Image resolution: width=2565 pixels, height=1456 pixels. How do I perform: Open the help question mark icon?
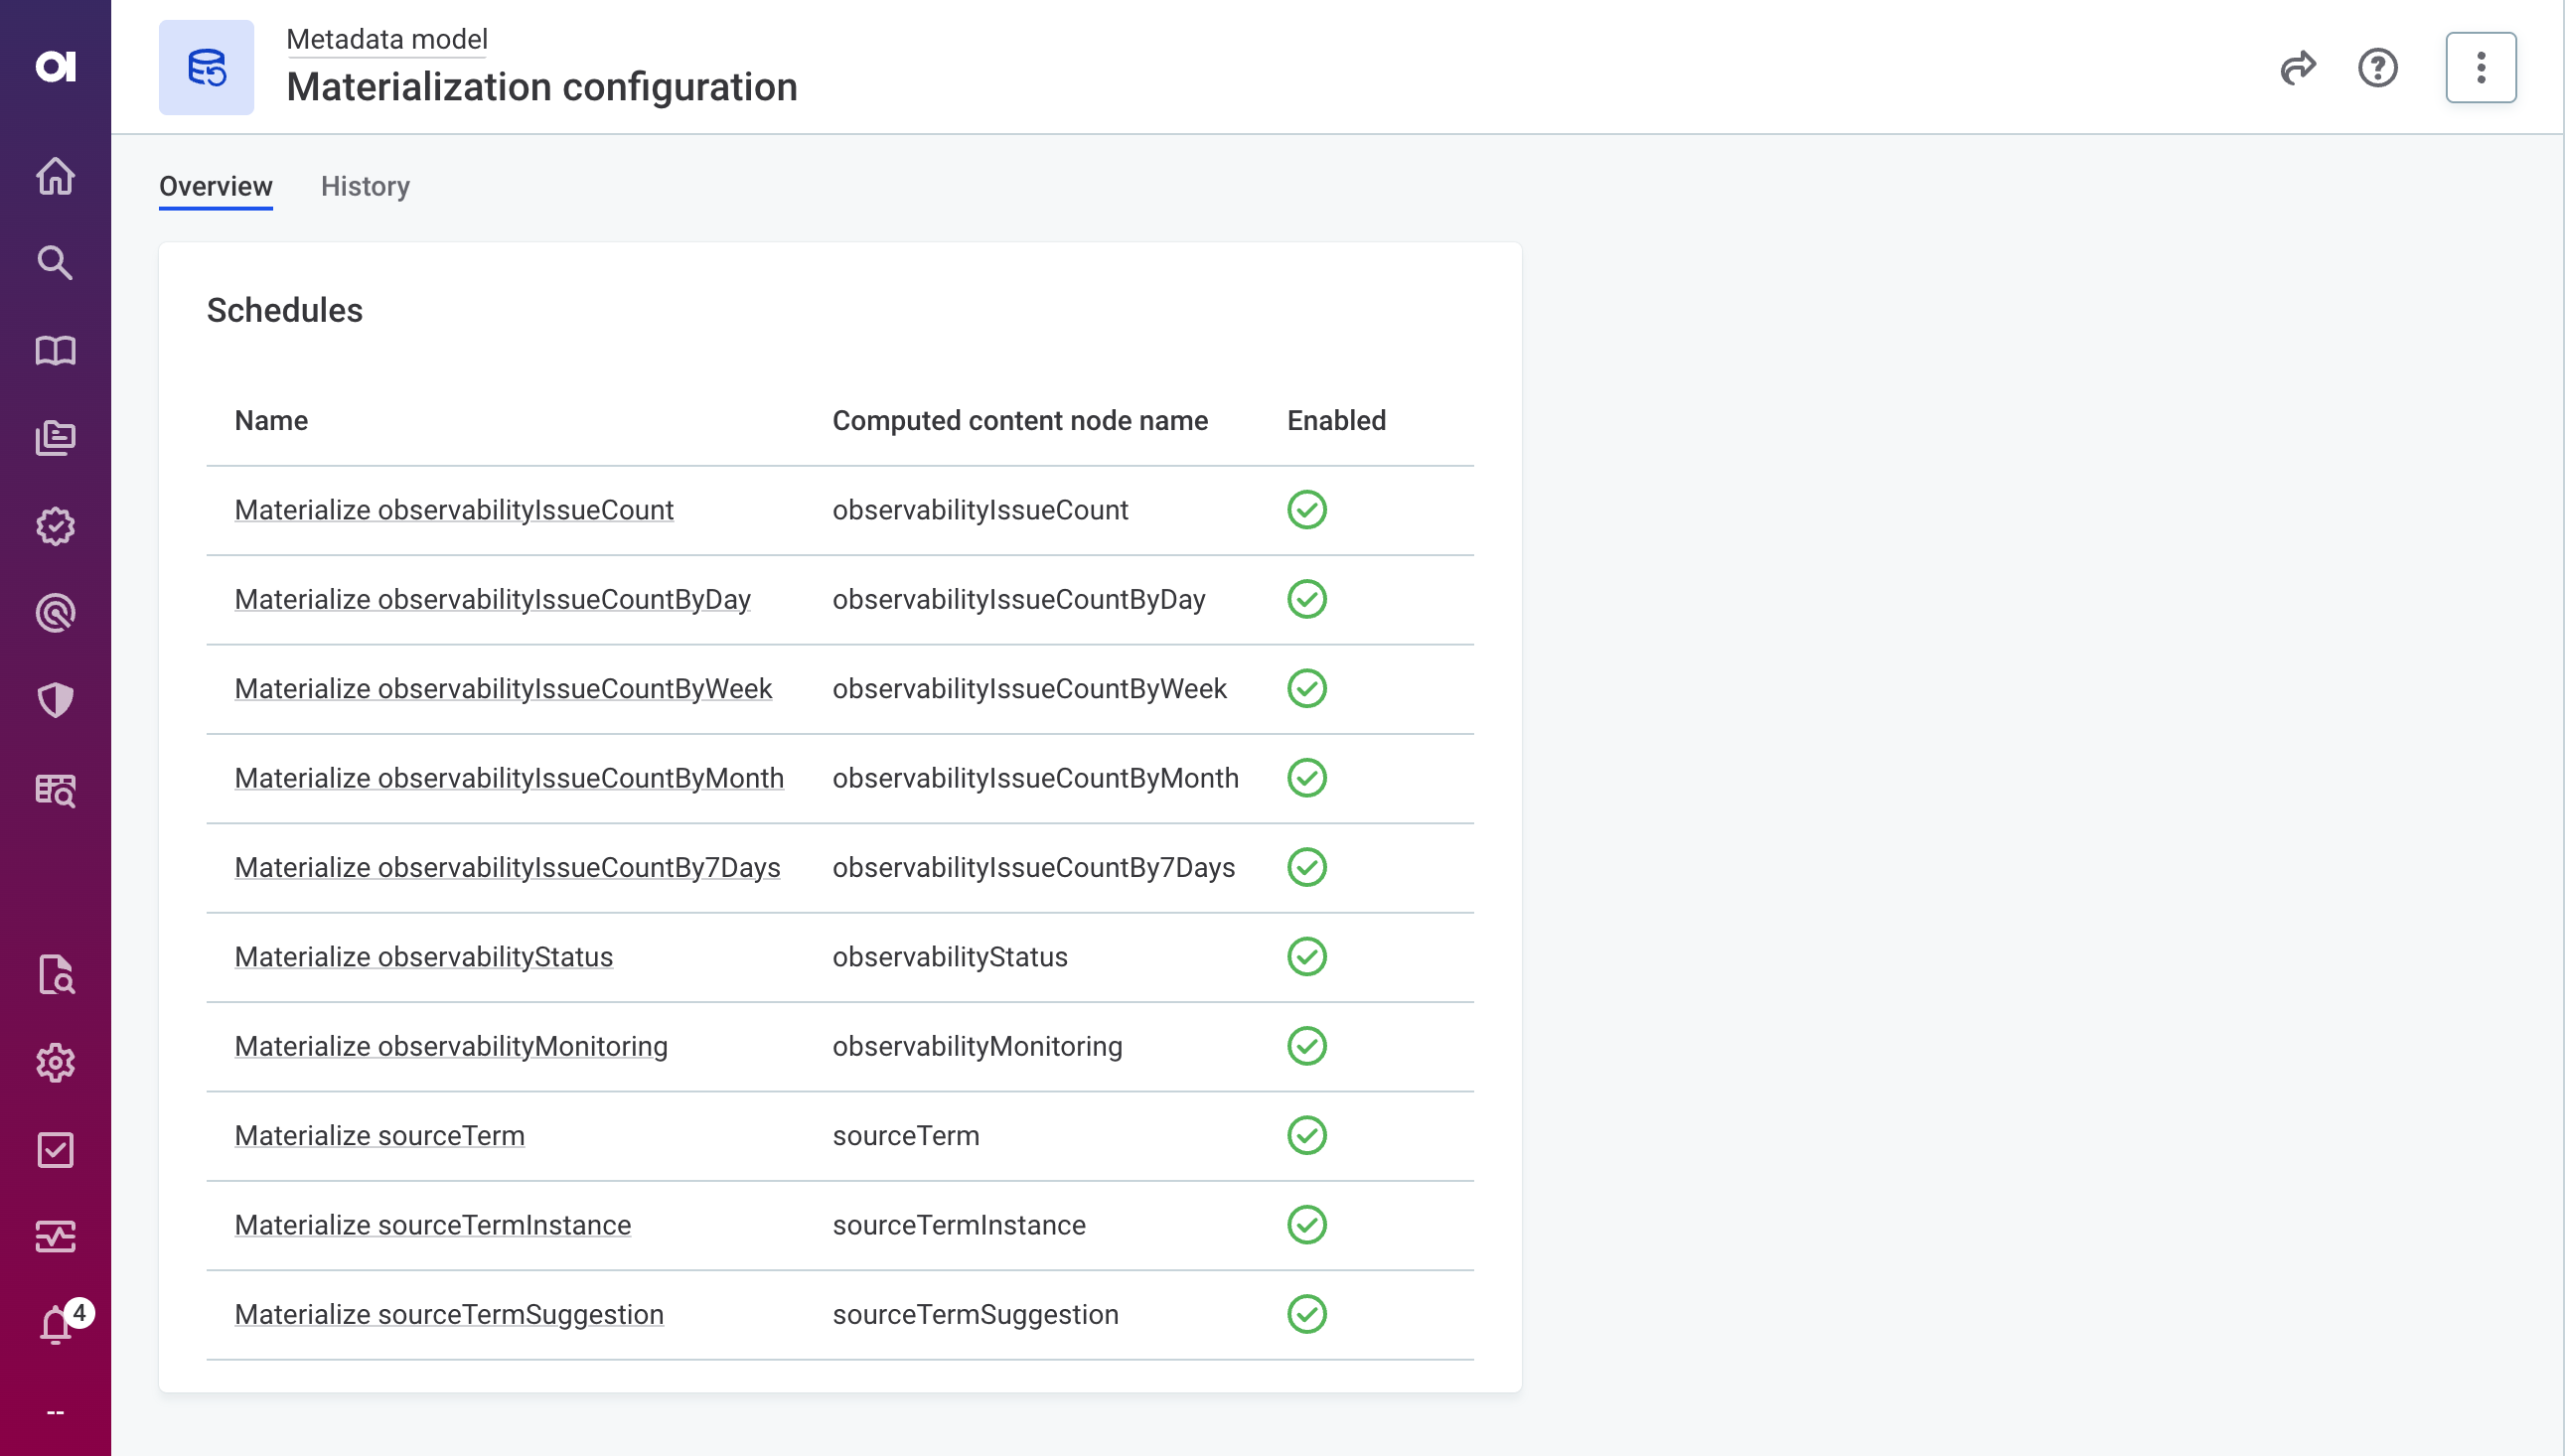click(x=2378, y=68)
